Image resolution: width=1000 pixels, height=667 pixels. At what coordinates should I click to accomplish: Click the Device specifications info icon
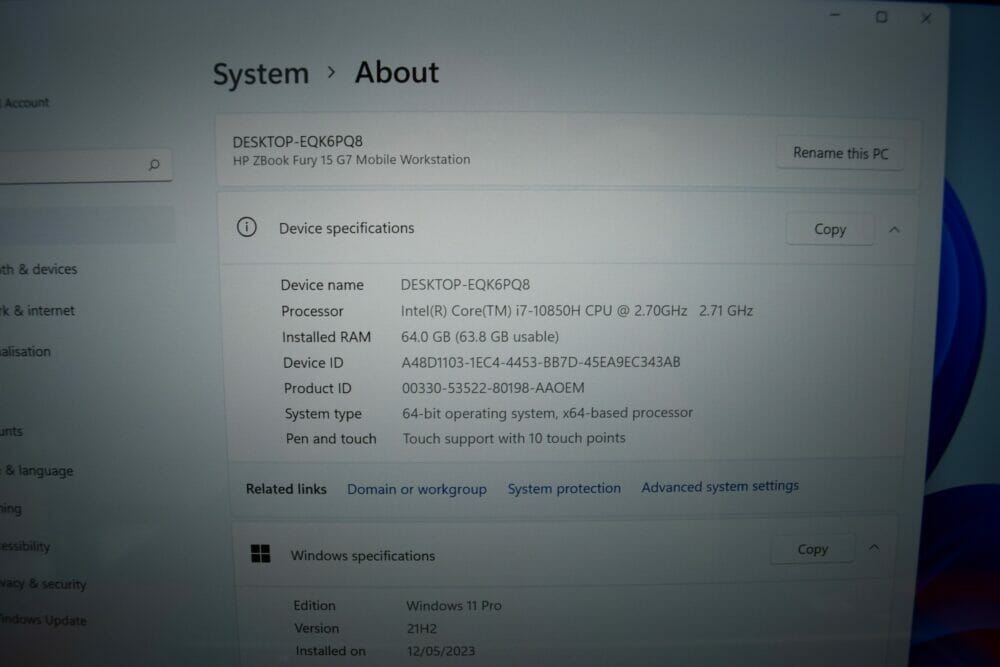pyautogui.click(x=247, y=227)
